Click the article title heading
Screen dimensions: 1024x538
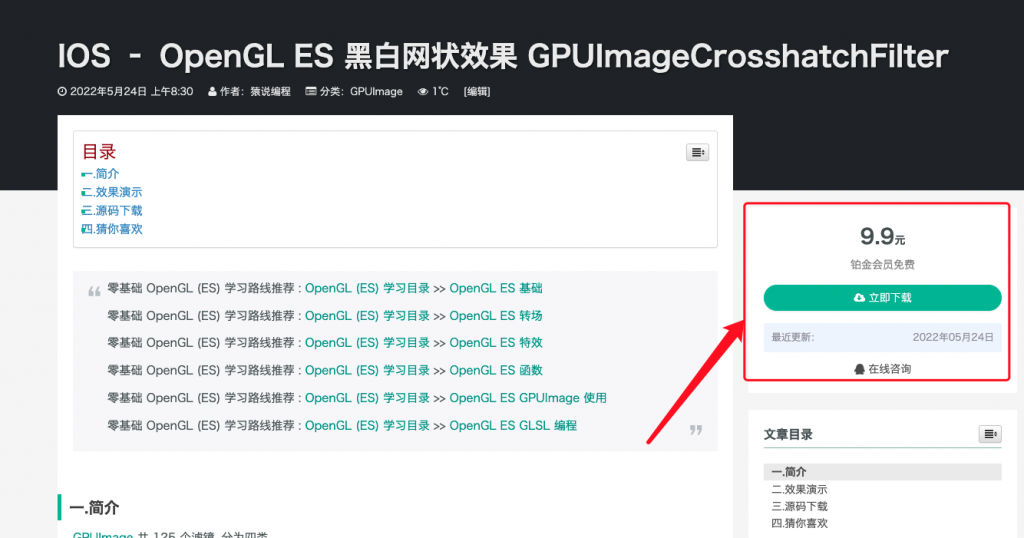[503, 56]
